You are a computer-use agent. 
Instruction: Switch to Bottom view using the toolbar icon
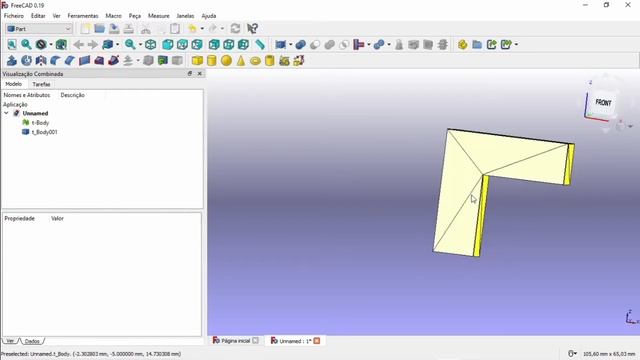[x=229, y=44]
